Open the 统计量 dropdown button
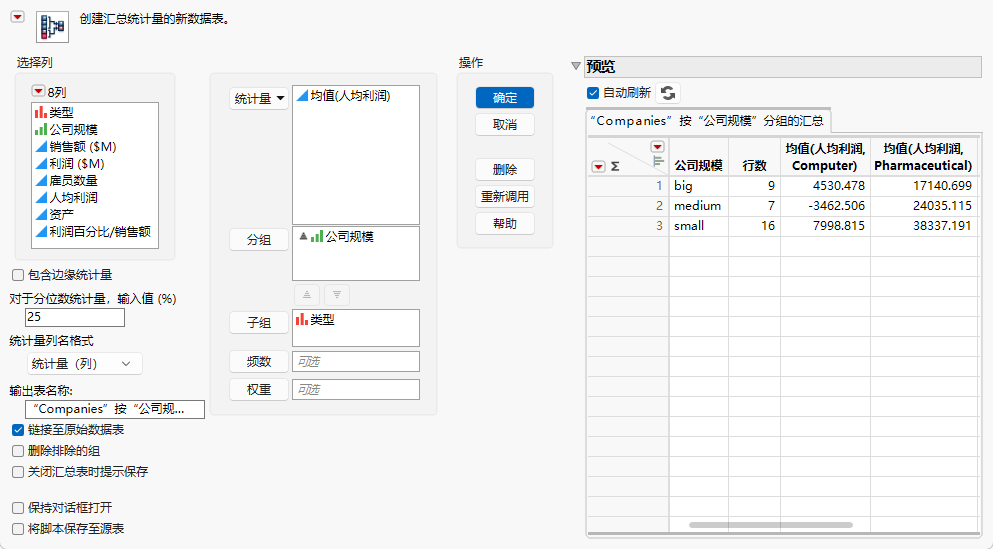Image resolution: width=993 pixels, height=549 pixels. coord(258,98)
